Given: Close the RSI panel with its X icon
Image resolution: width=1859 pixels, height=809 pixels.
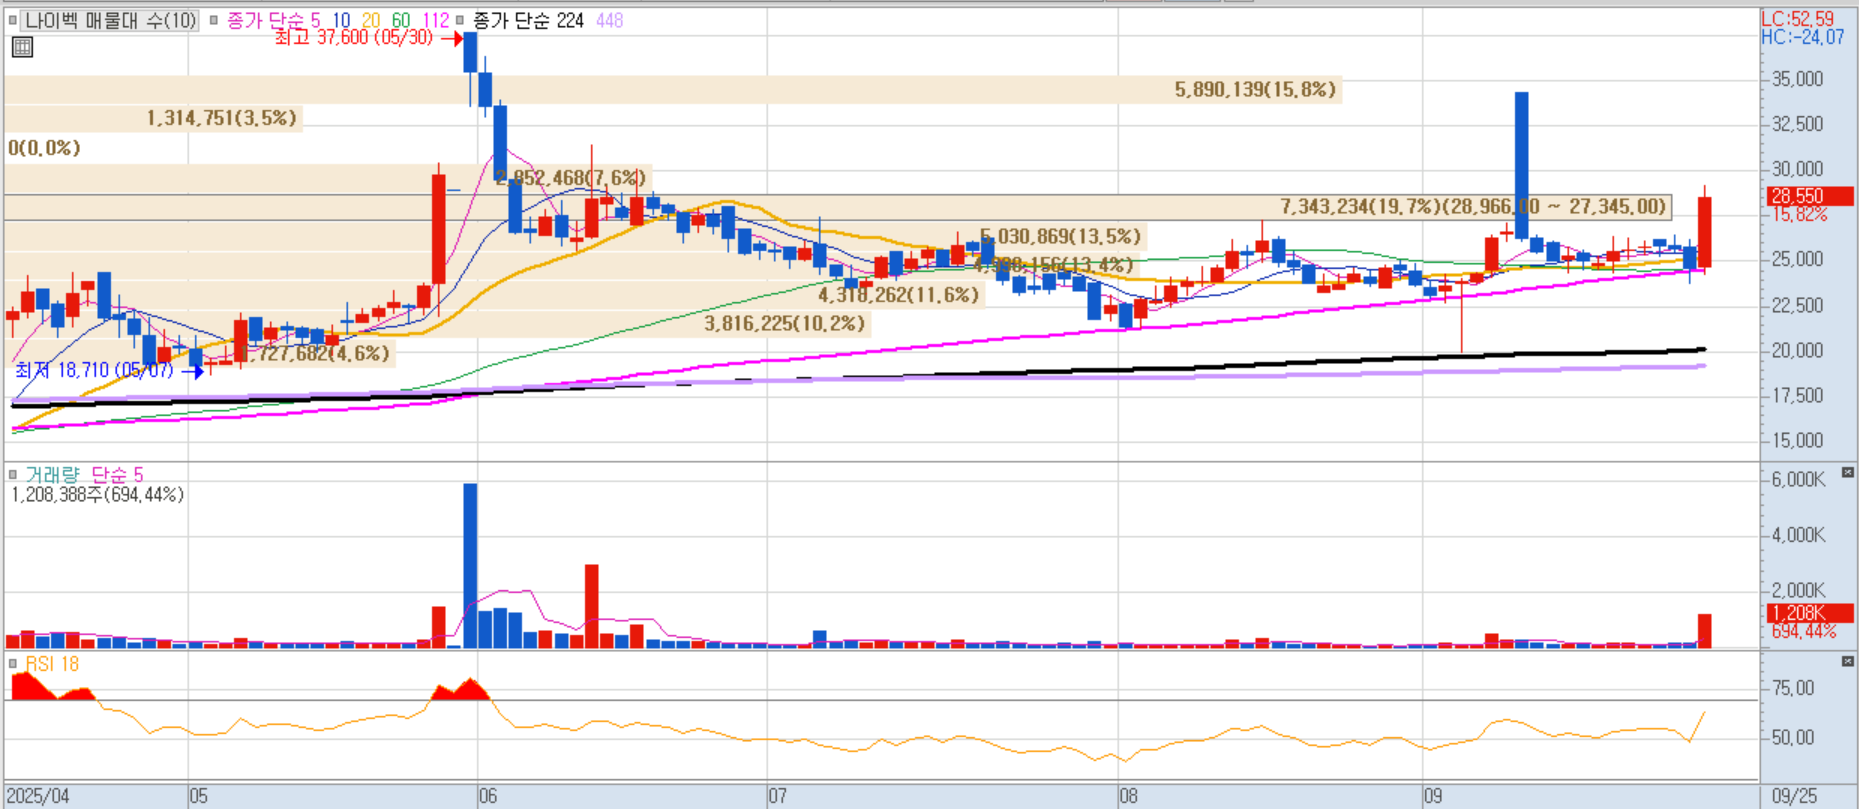Looking at the screenshot, I should tap(1847, 661).
